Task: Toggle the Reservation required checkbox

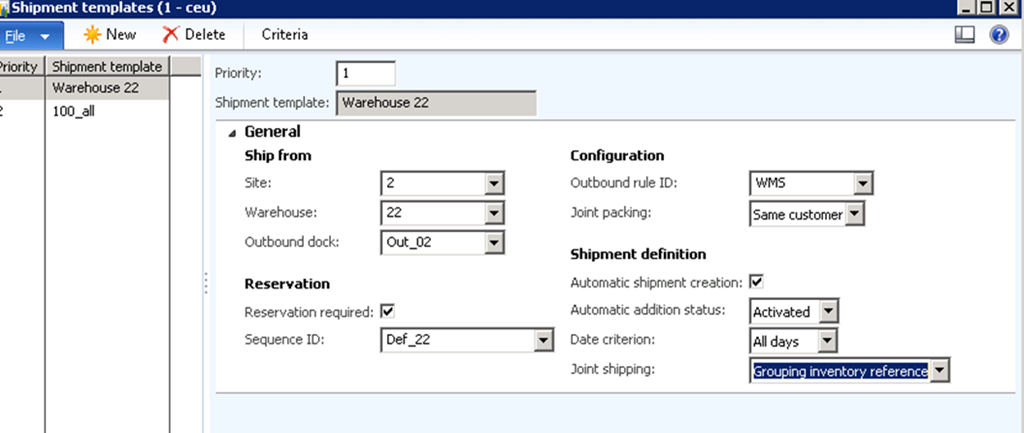Action: pos(387,310)
